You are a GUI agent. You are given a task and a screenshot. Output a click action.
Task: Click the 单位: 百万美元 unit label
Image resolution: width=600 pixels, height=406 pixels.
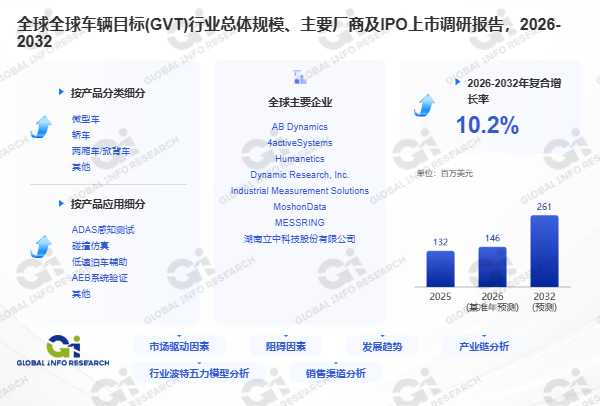(x=445, y=173)
